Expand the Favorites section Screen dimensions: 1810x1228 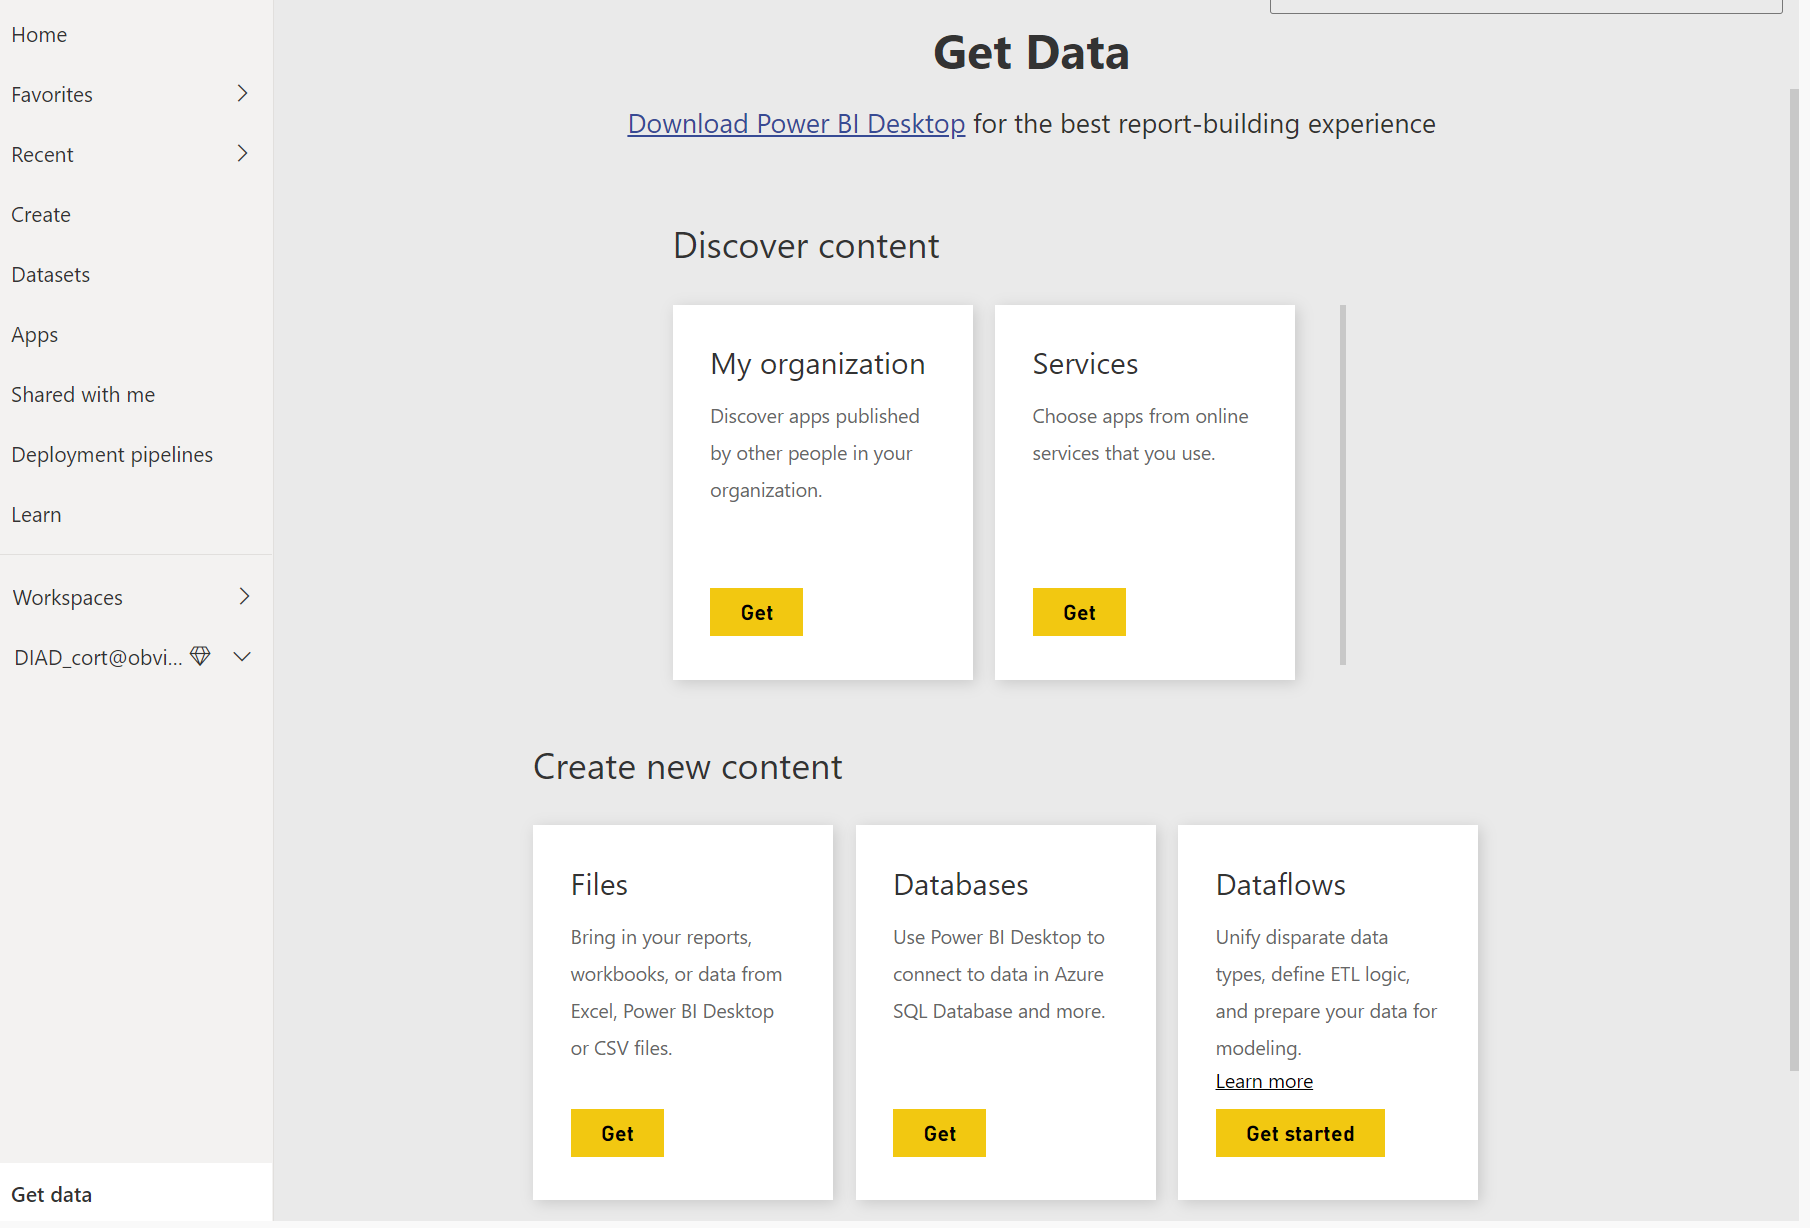[x=242, y=93]
